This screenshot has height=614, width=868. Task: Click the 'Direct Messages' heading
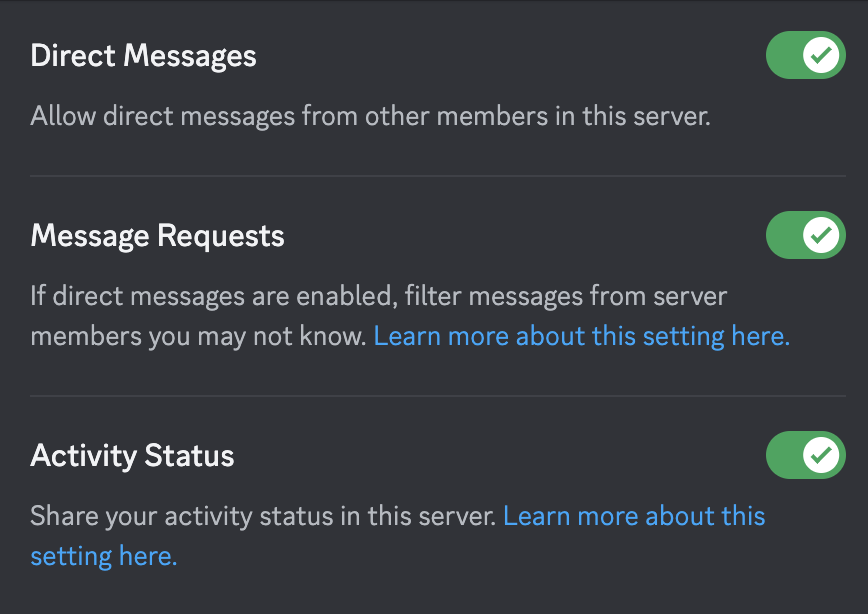point(143,56)
